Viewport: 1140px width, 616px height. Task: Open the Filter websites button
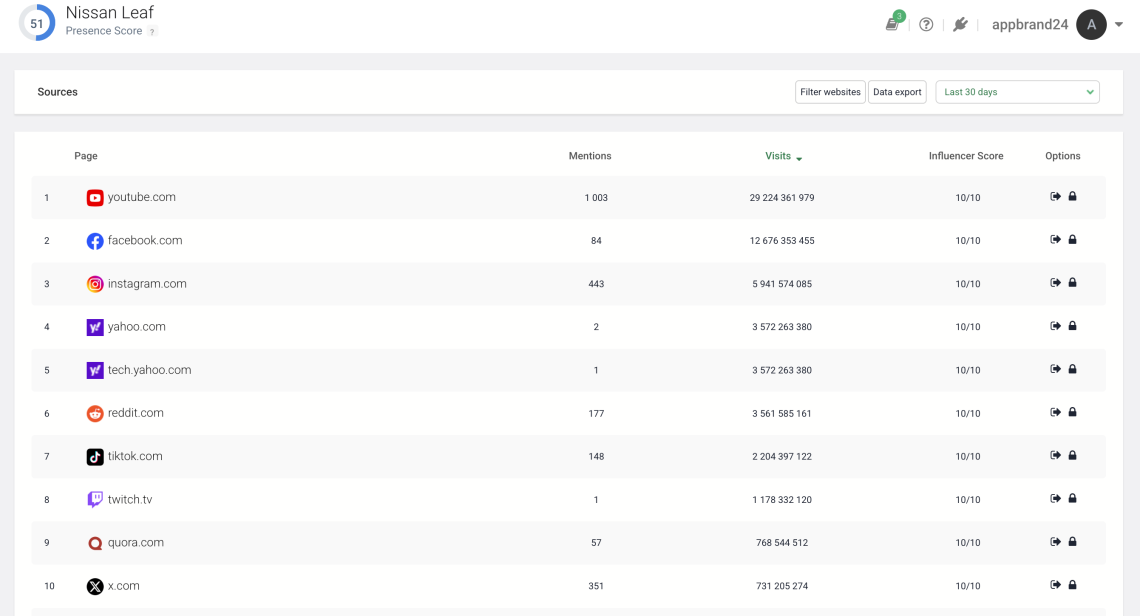point(830,92)
